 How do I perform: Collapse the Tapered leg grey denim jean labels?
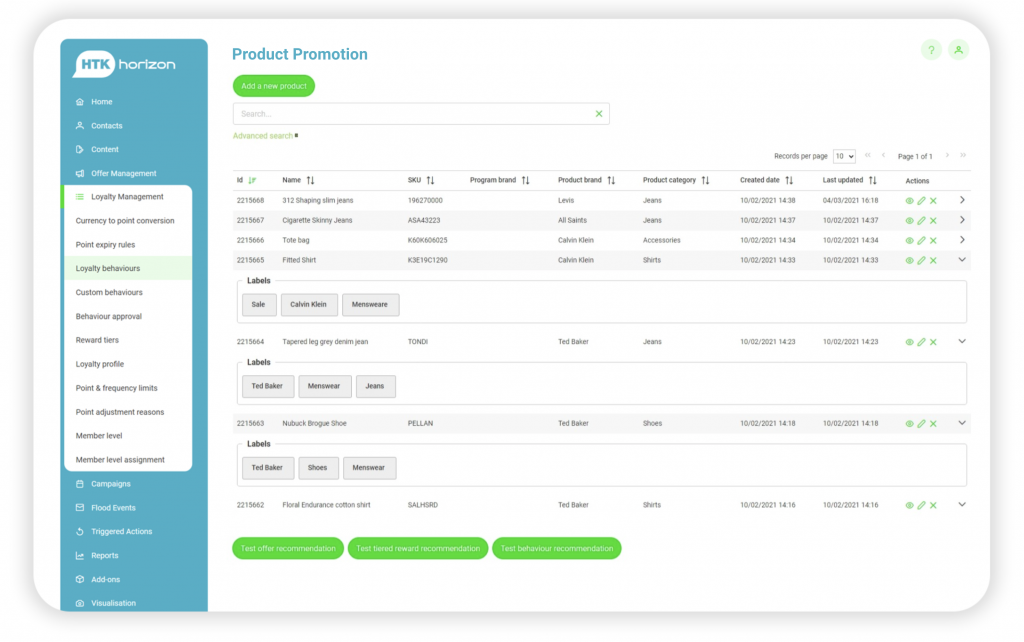[x=962, y=341]
